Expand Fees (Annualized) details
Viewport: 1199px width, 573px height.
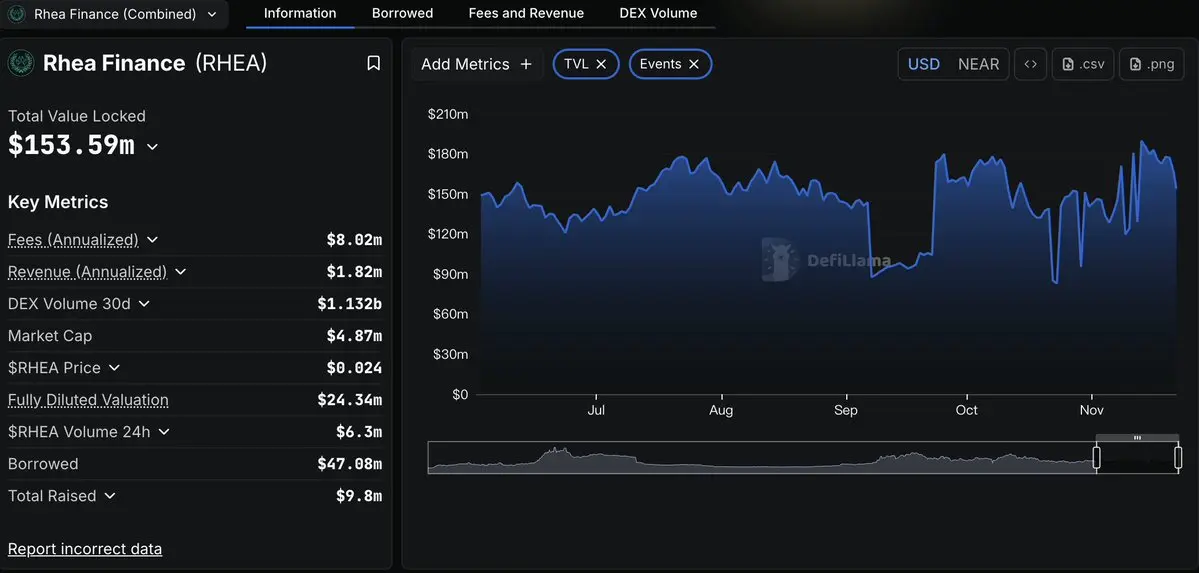152,239
